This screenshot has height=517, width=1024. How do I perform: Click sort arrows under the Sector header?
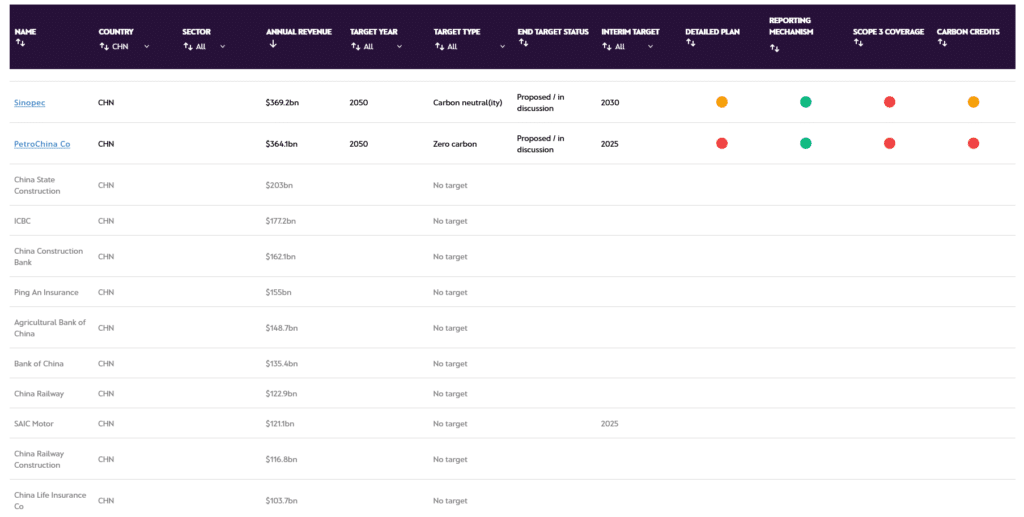[187, 46]
